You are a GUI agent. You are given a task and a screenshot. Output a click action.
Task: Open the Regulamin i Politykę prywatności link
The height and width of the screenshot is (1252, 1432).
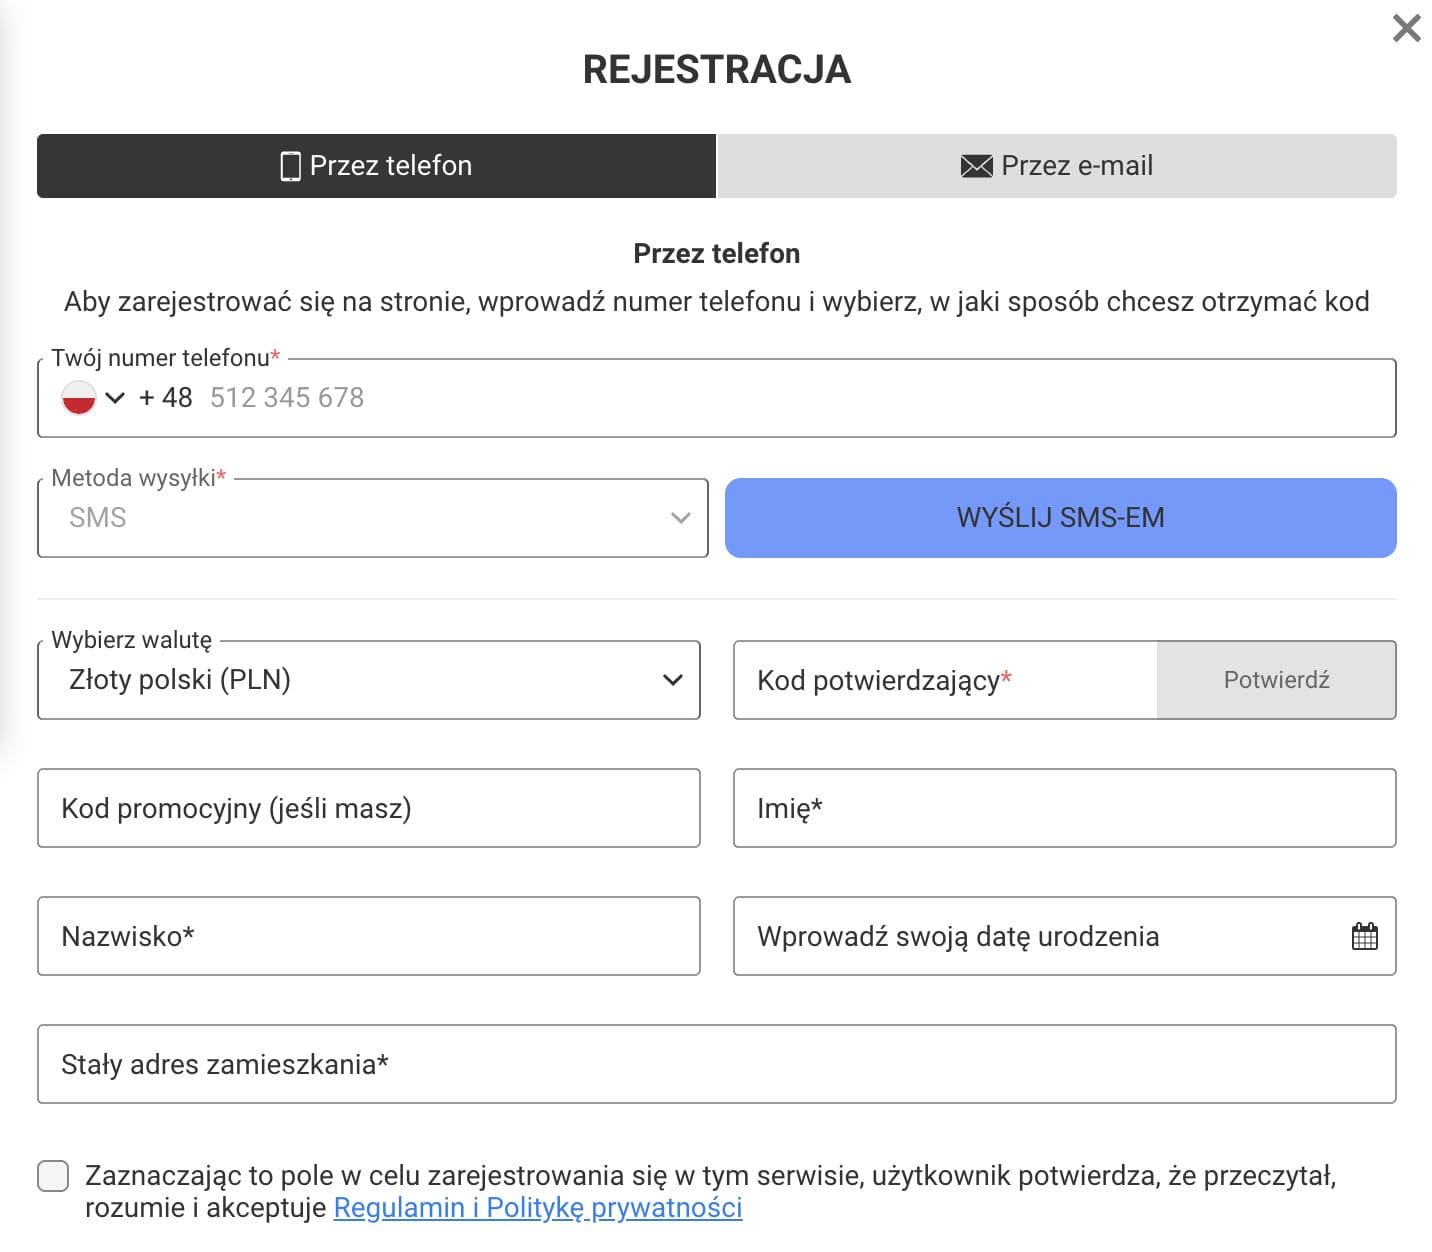pyautogui.click(x=538, y=1208)
